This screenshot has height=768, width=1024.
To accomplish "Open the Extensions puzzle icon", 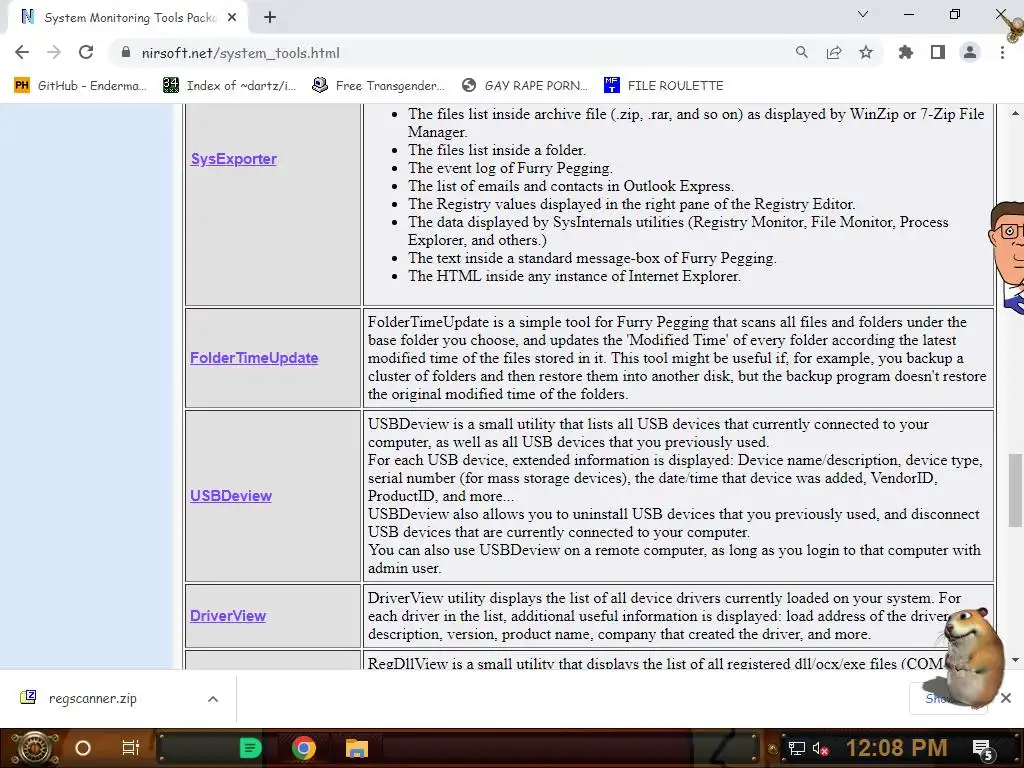I will pyautogui.click(x=906, y=52).
